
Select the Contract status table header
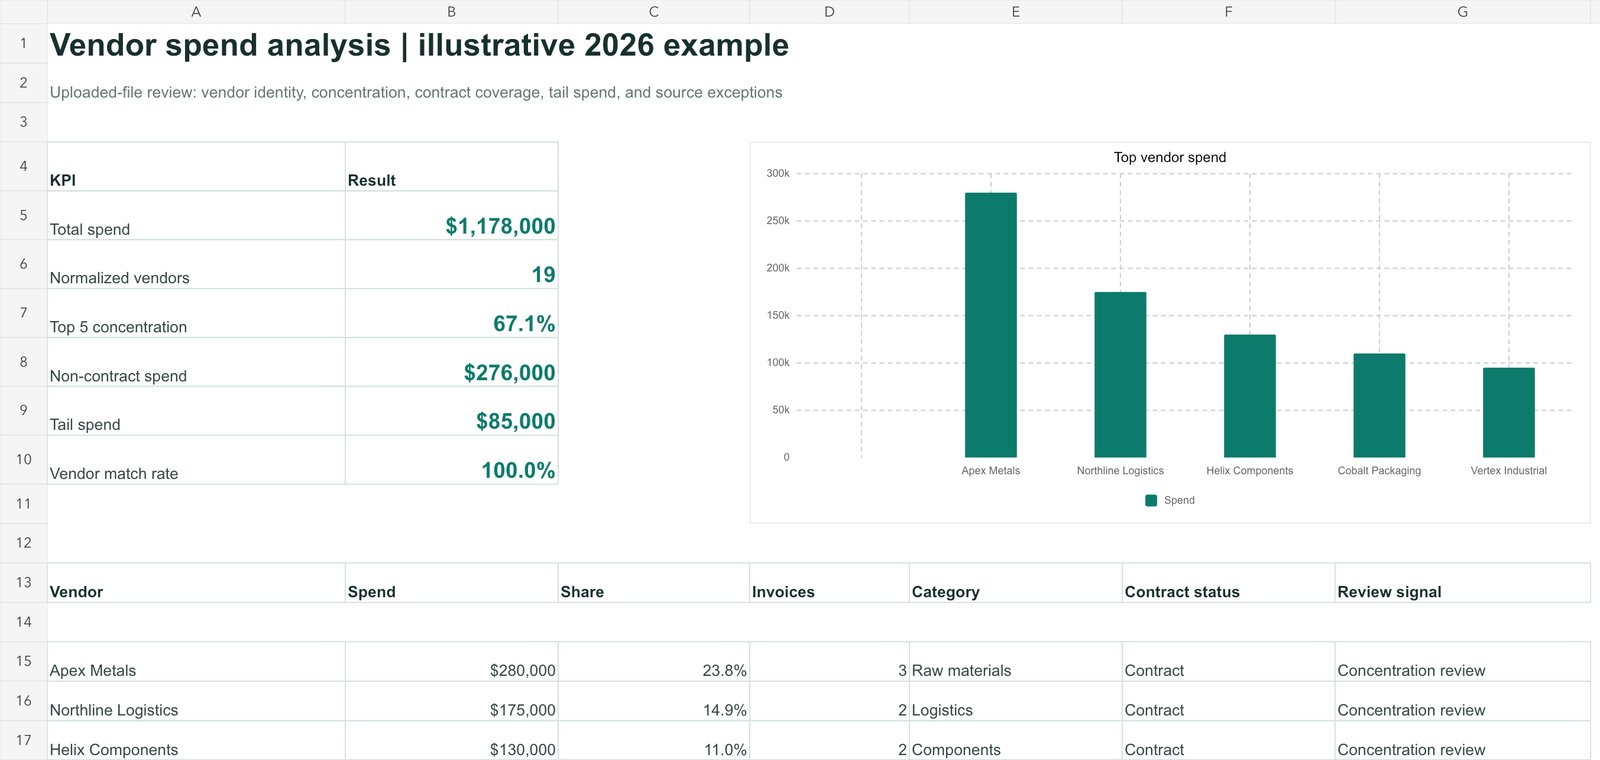coord(1228,582)
